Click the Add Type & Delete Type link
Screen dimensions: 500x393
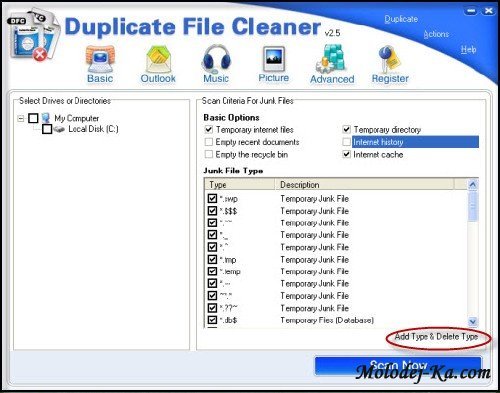(436, 337)
